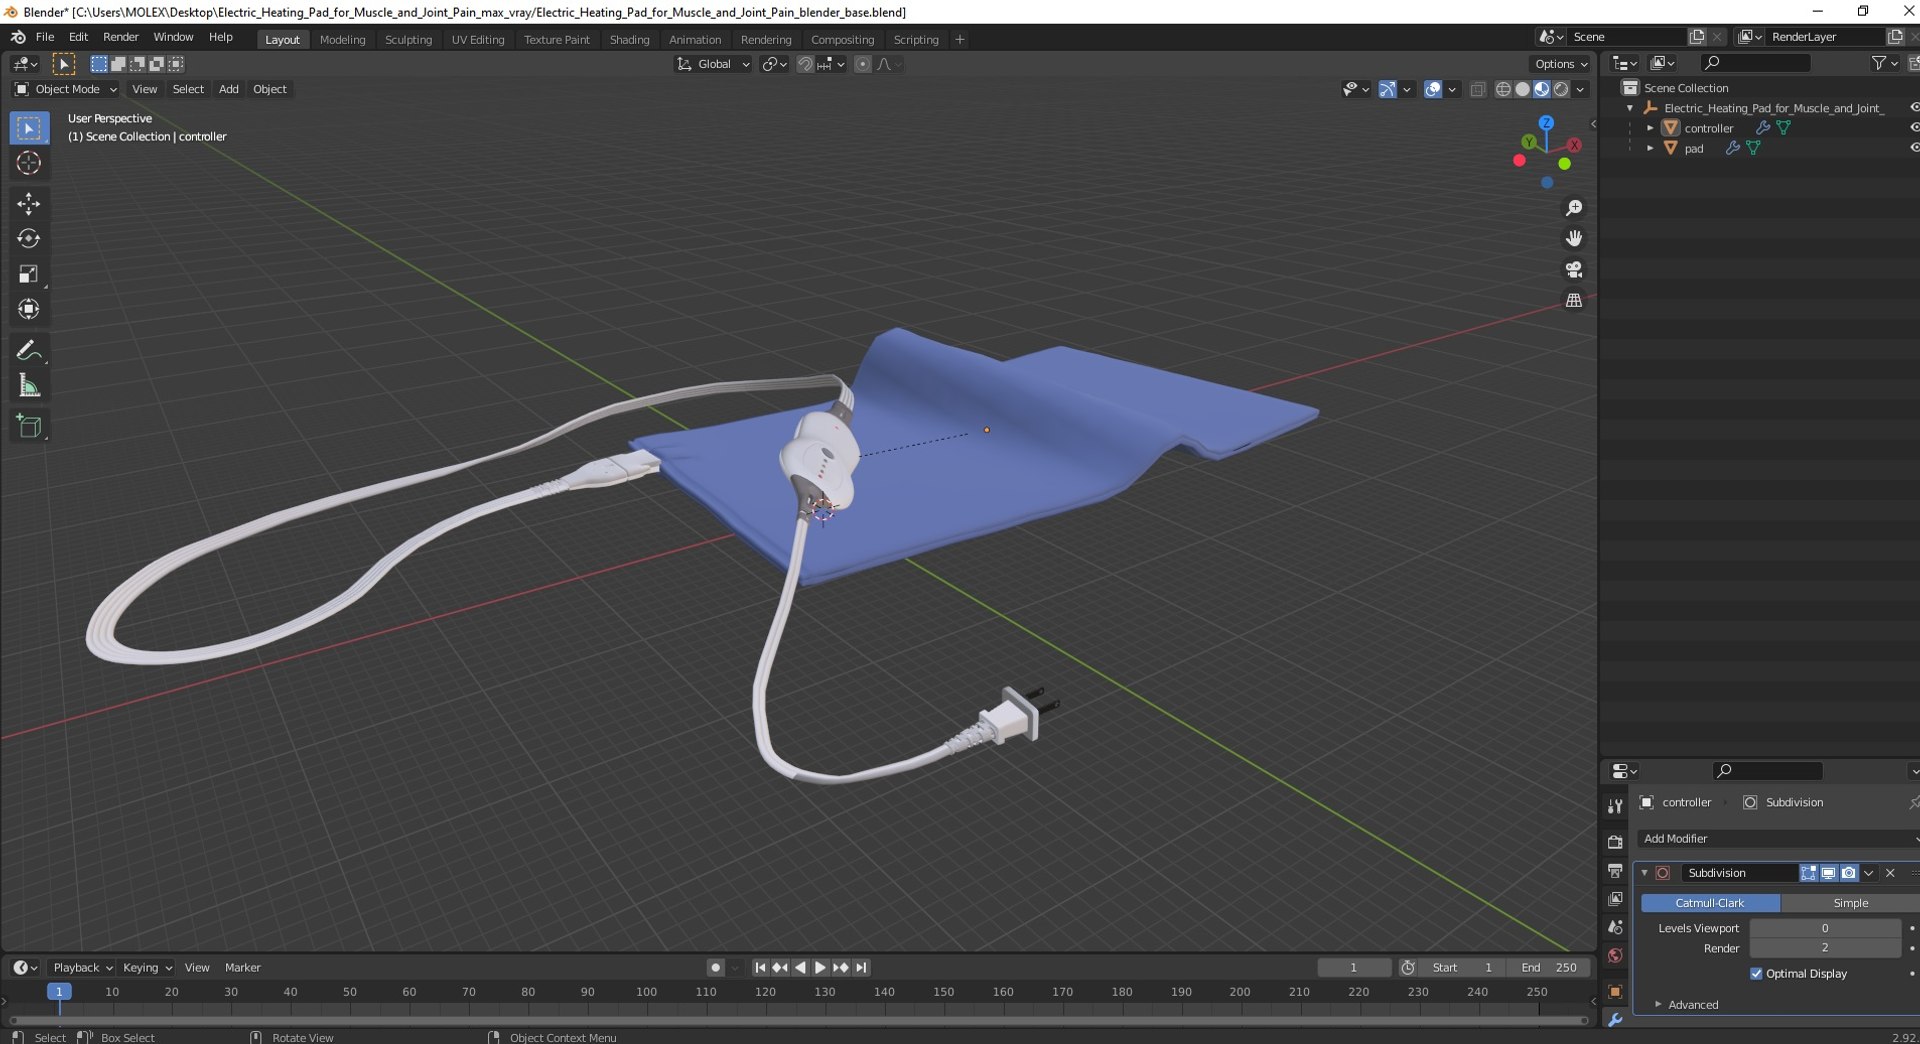Open the Add Modifier dropdown
This screenshot has width=1920, height=1044.
pos(1778,838)
